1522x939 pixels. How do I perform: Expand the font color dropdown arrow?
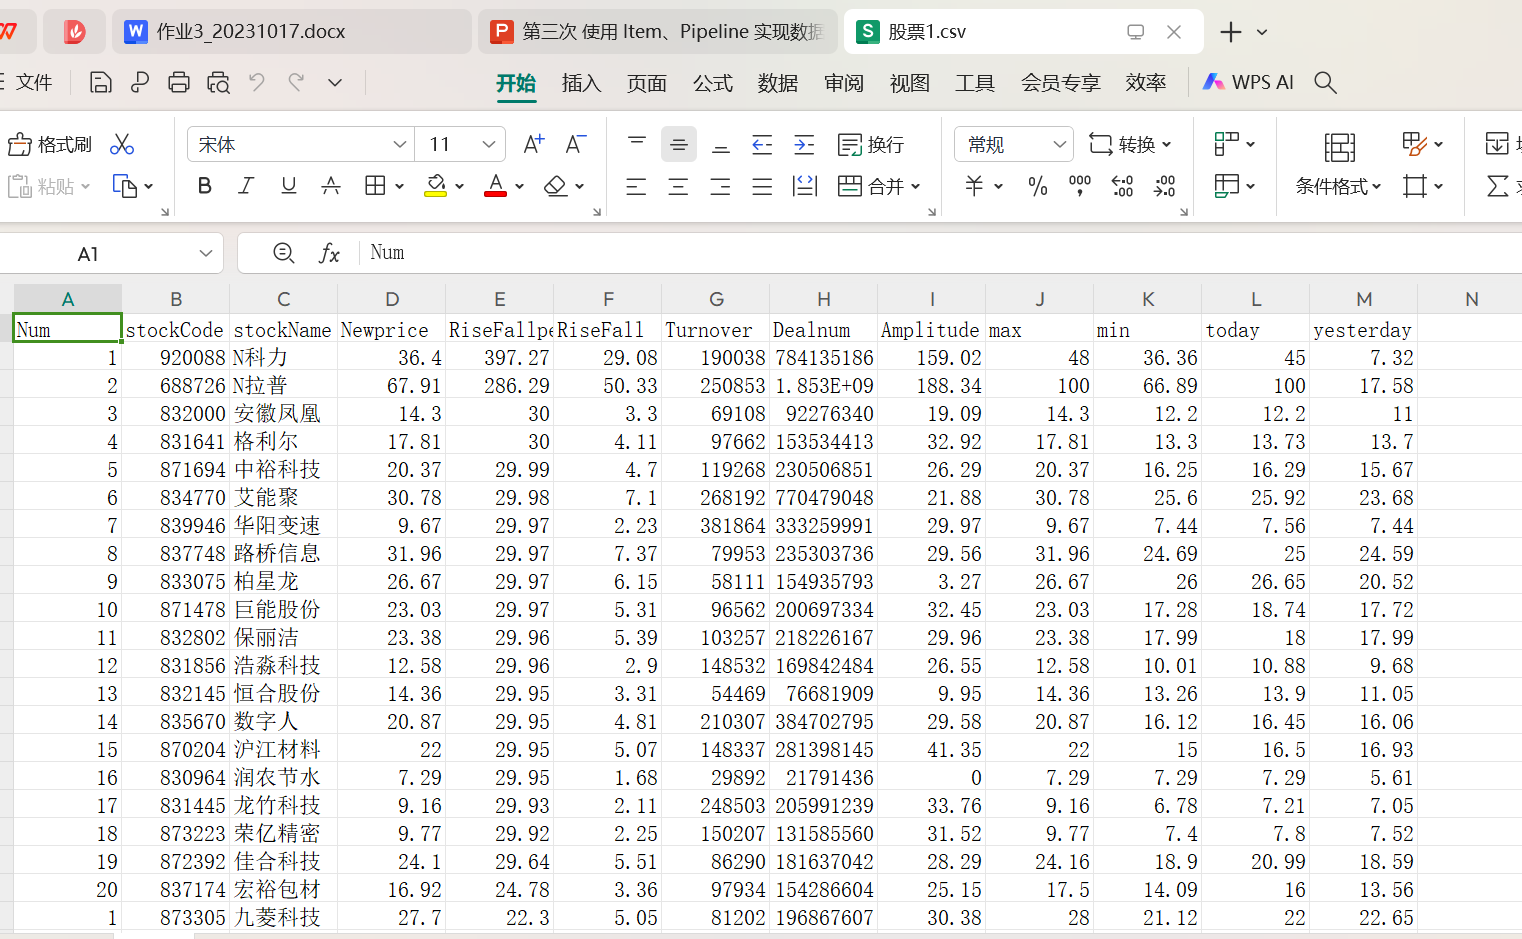(x=519, y=186)
